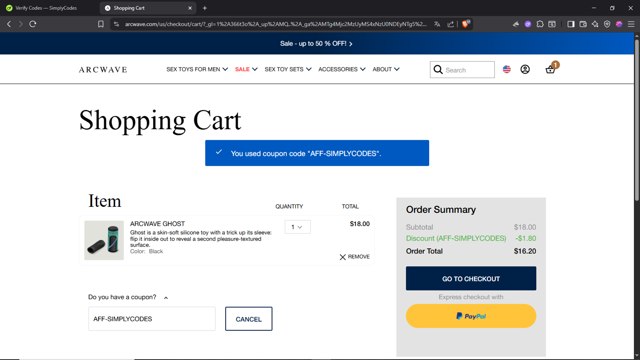Image resolution: width=640 pixels, height=360 pixels.
Task: Open the account user icon
Action: 525,69
